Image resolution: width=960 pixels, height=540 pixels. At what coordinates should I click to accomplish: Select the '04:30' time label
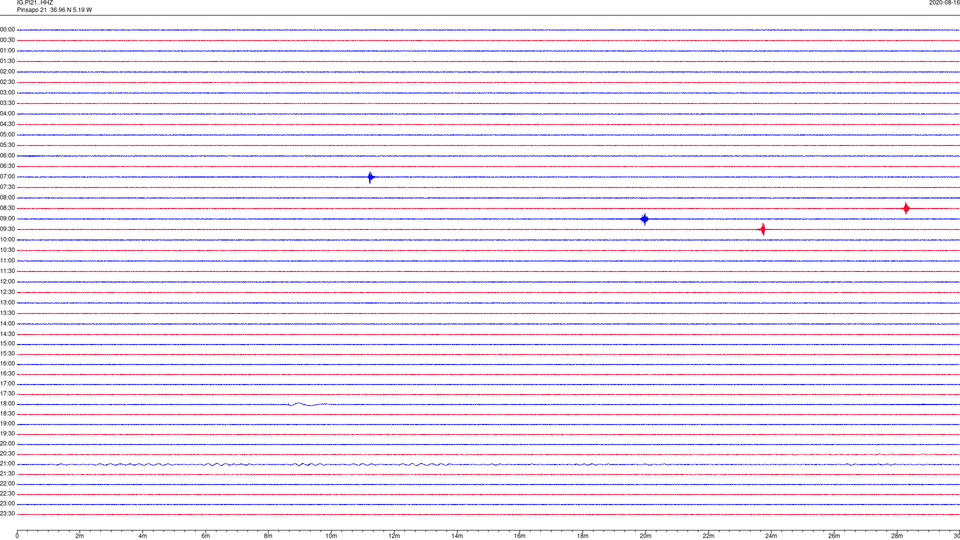pyautogui.click(x=7, y=124)
